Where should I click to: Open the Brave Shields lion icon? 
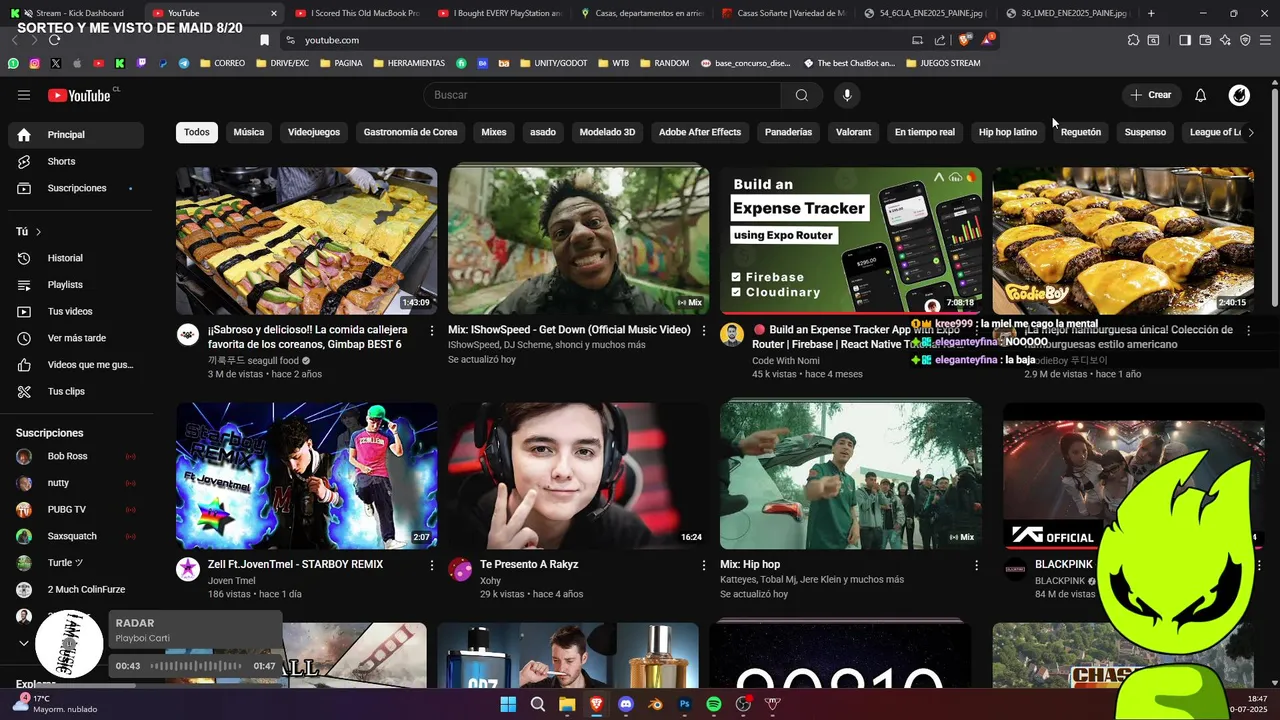click(964, 40)
